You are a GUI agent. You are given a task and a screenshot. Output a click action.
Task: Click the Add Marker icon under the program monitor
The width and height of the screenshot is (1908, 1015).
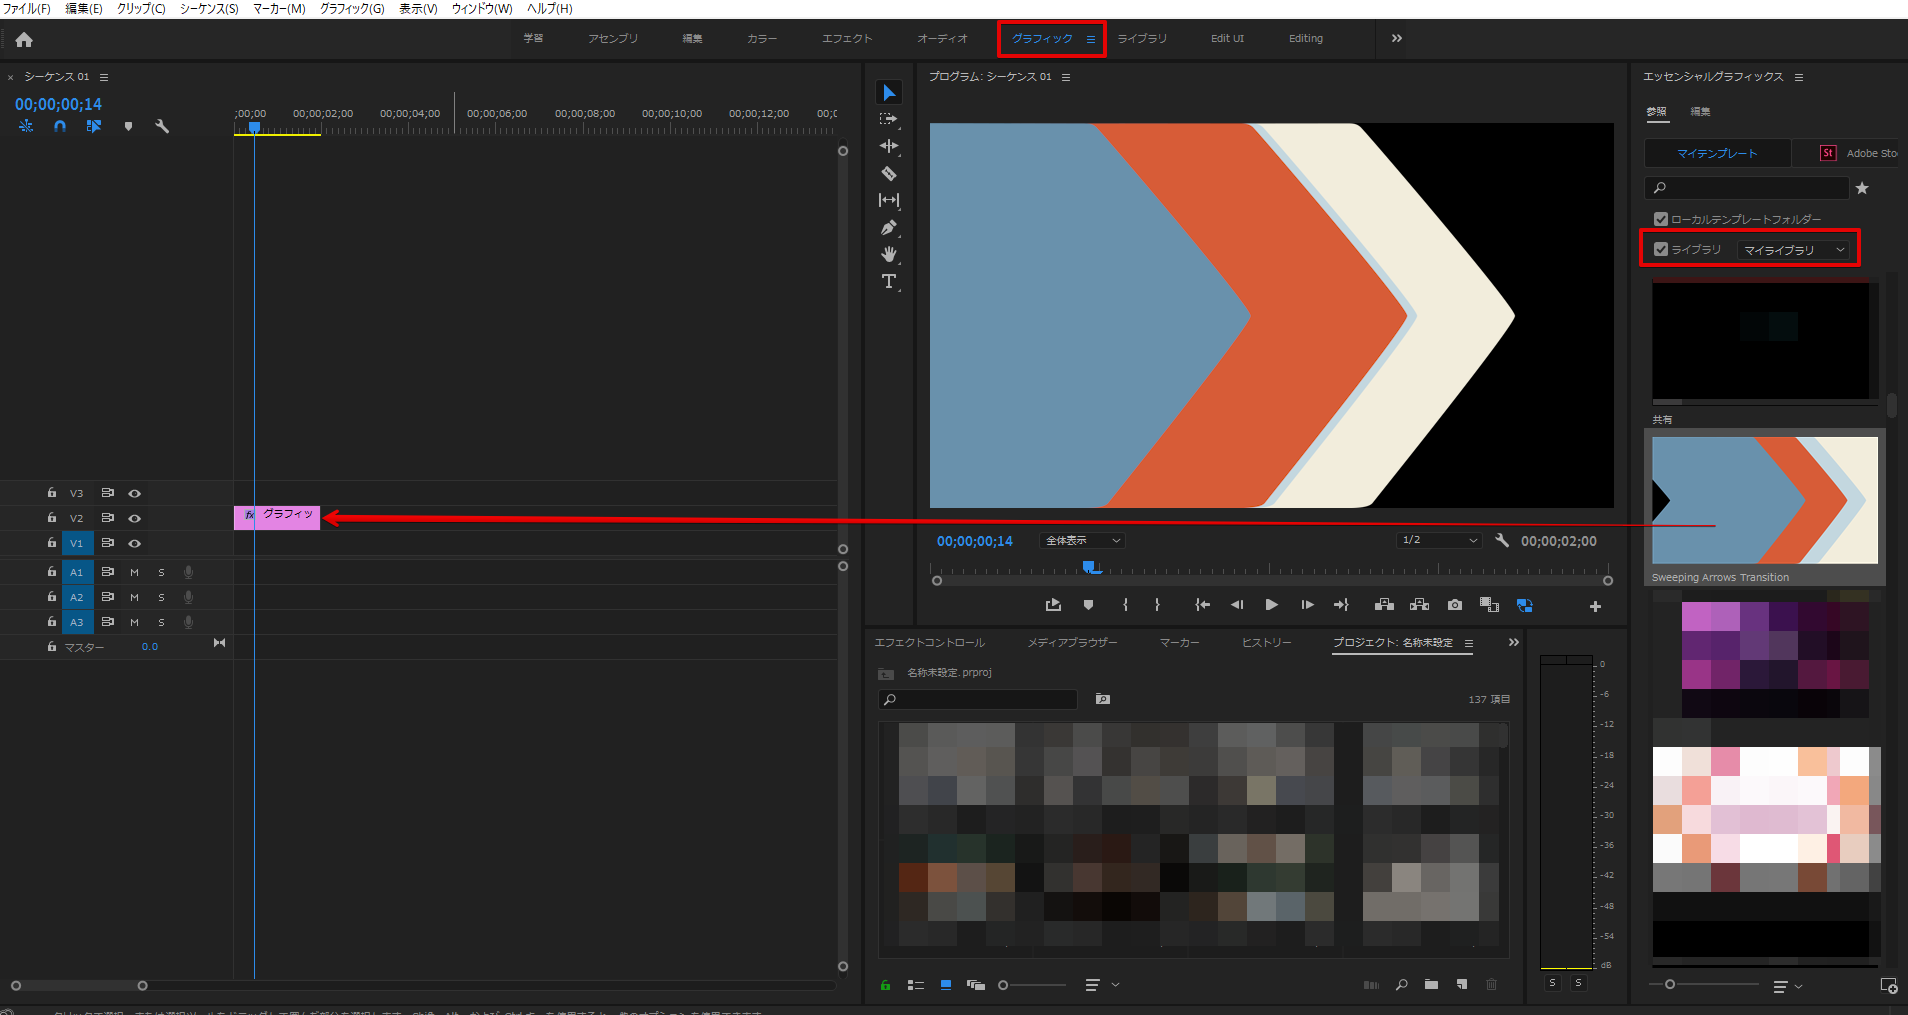(x=1088, y=604)
